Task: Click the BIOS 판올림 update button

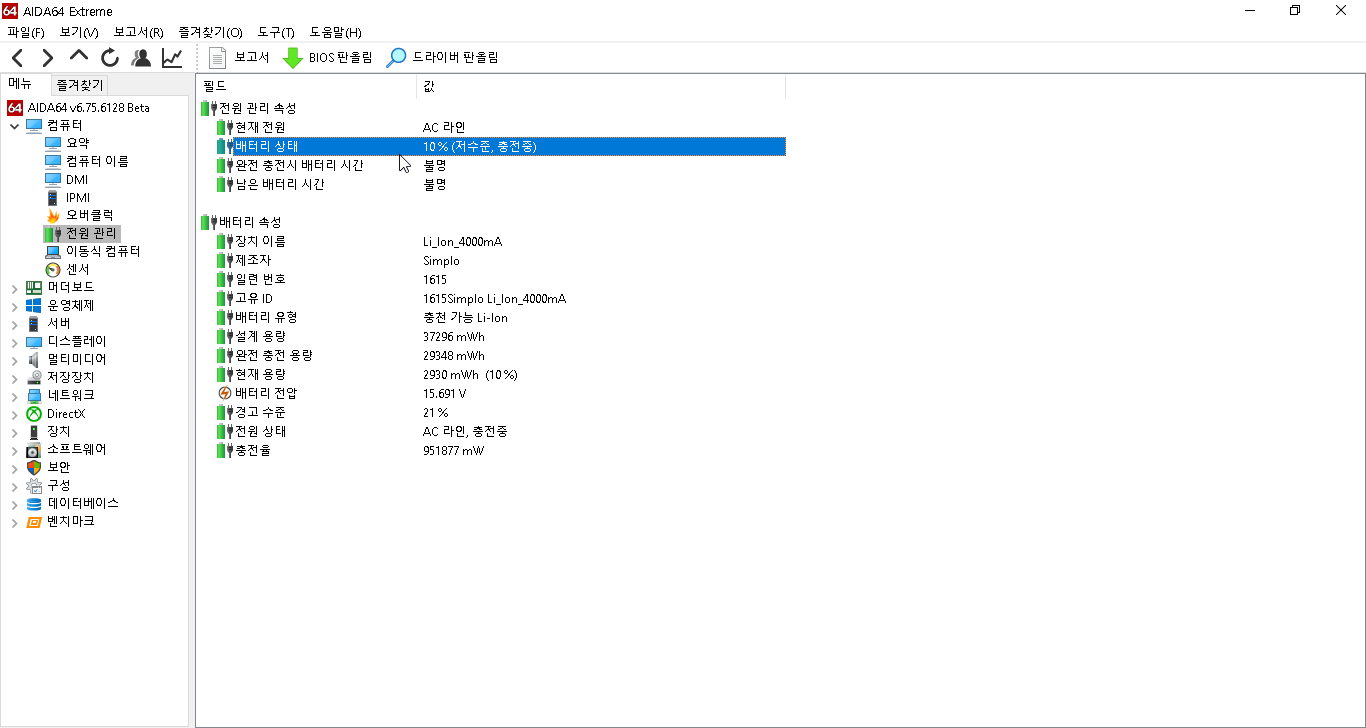Action: (x=327, y=58)
